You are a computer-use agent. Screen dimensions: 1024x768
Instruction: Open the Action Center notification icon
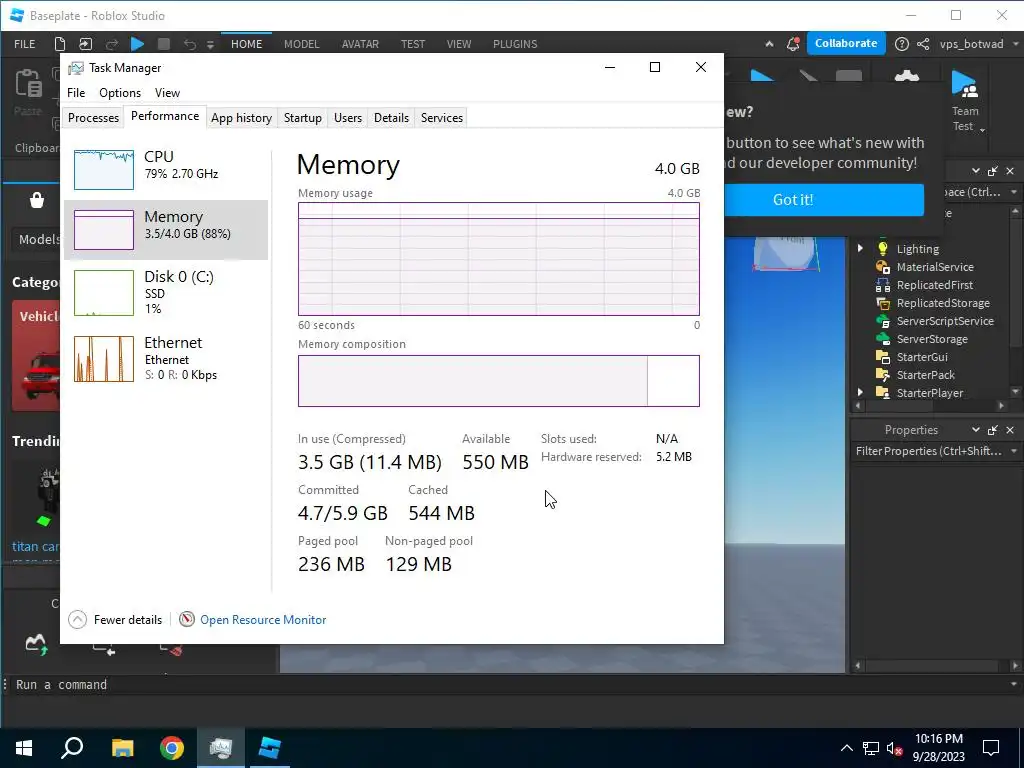click(x=991, y=748)
